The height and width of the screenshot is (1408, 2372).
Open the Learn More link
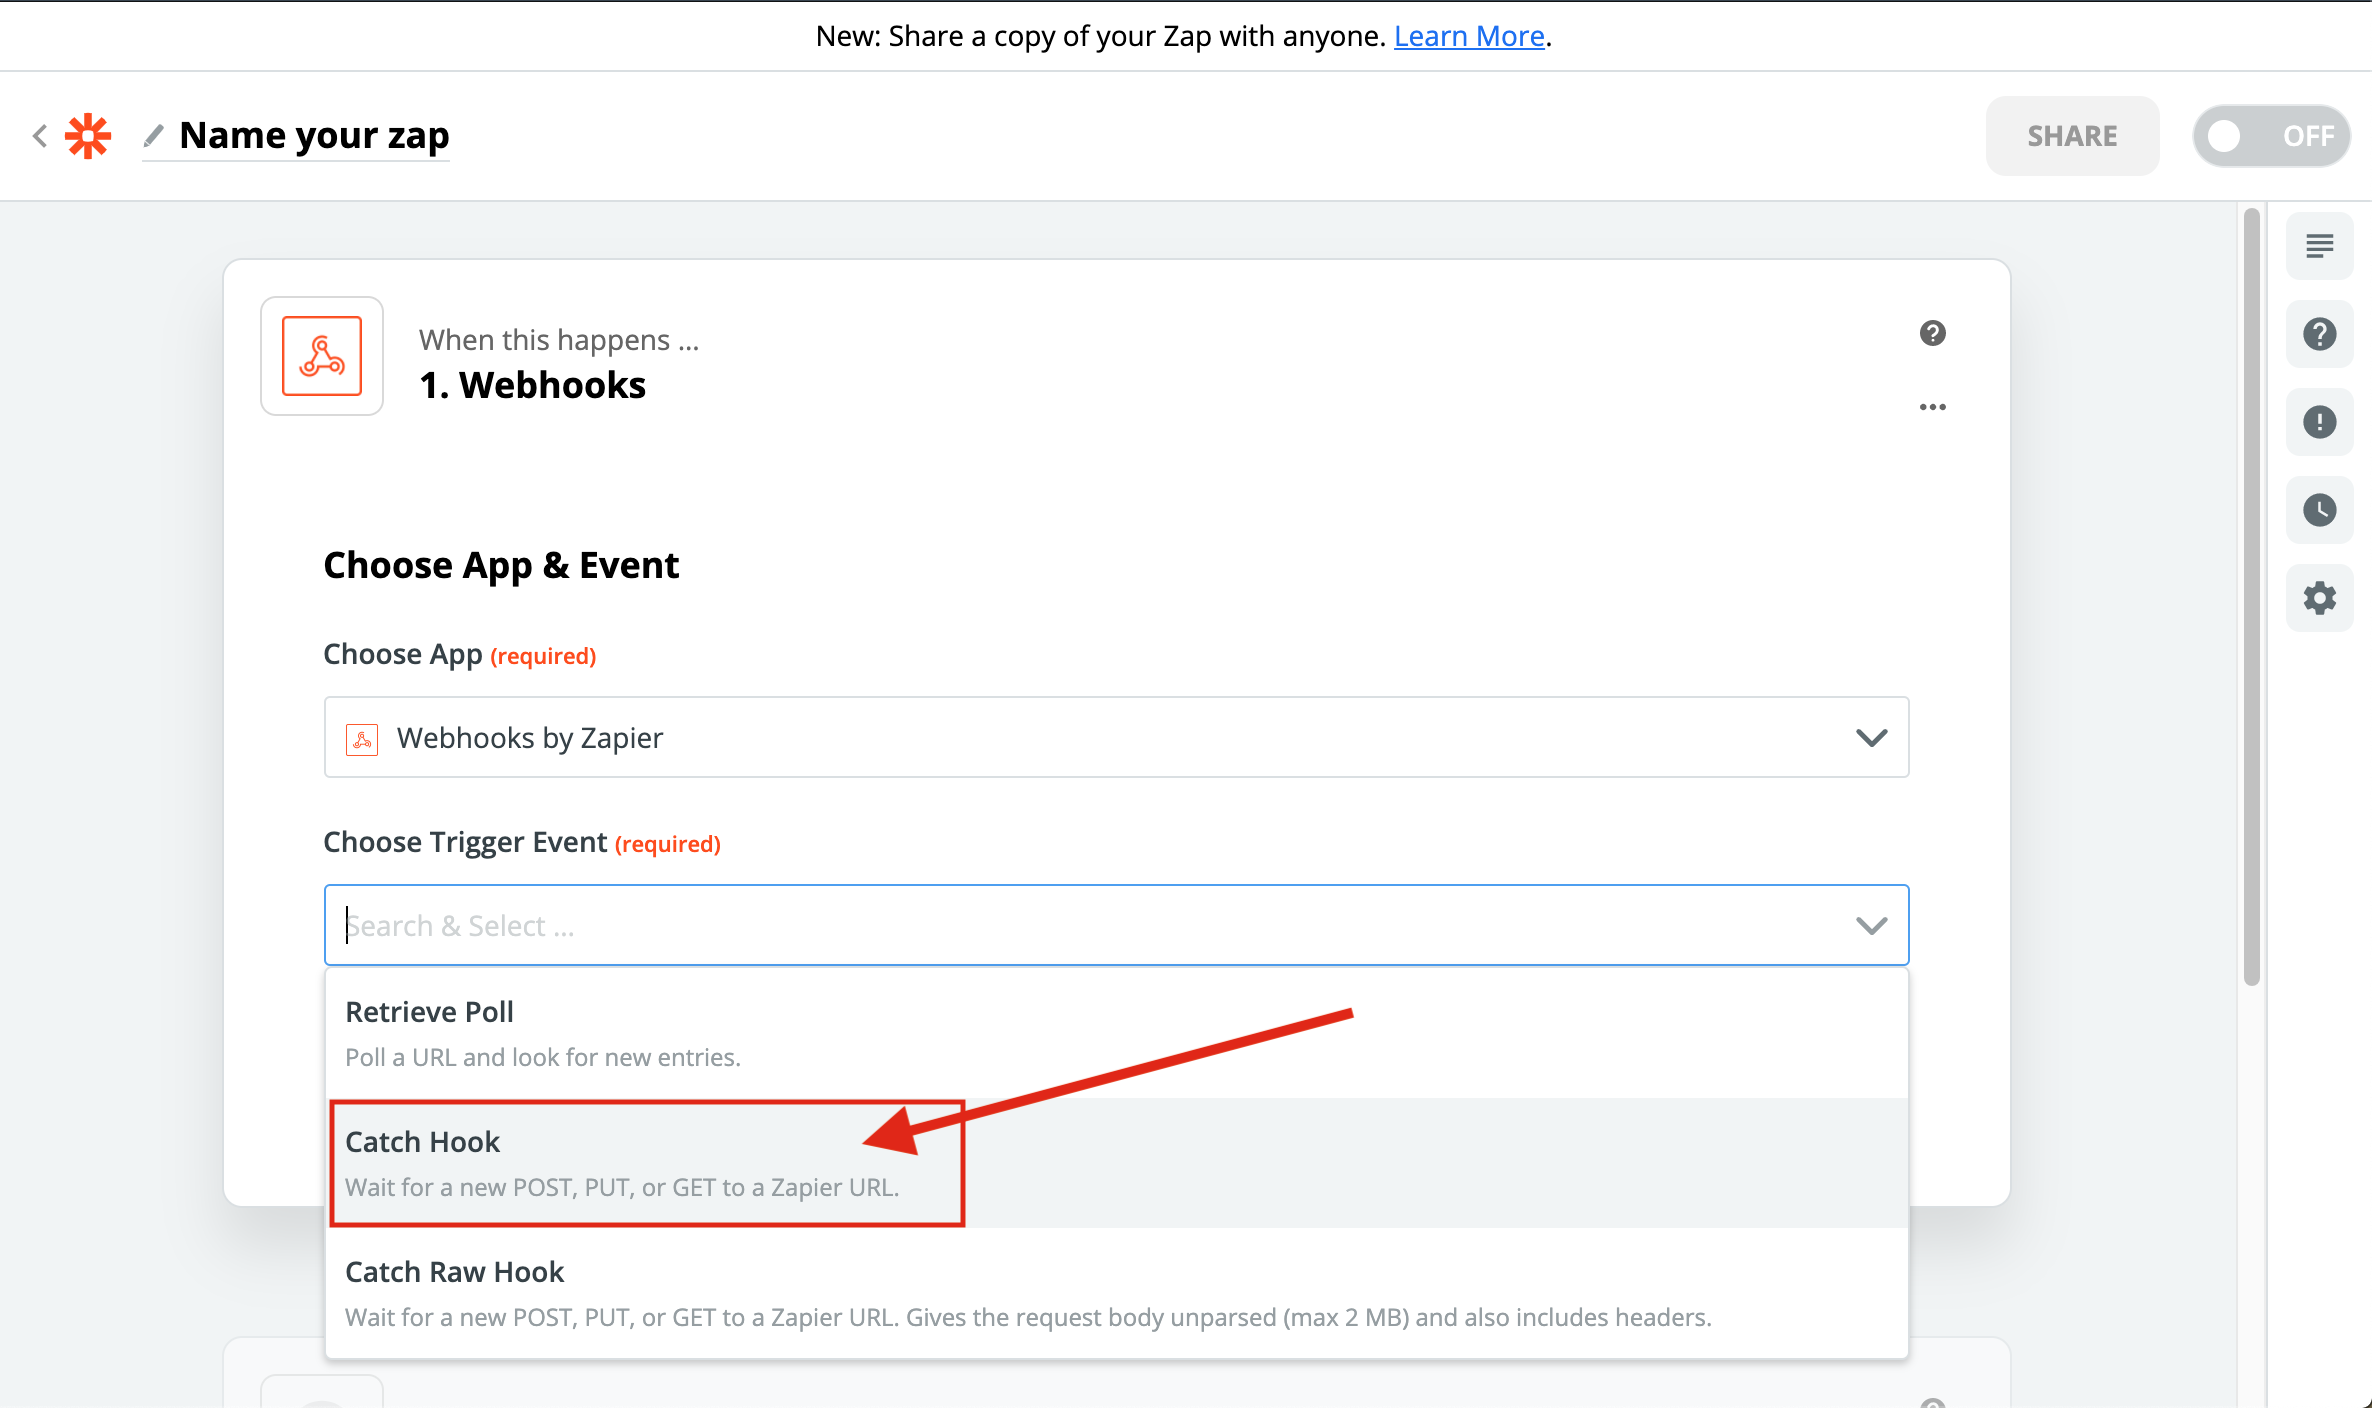pyautogui.click(x=1468, y=36)
